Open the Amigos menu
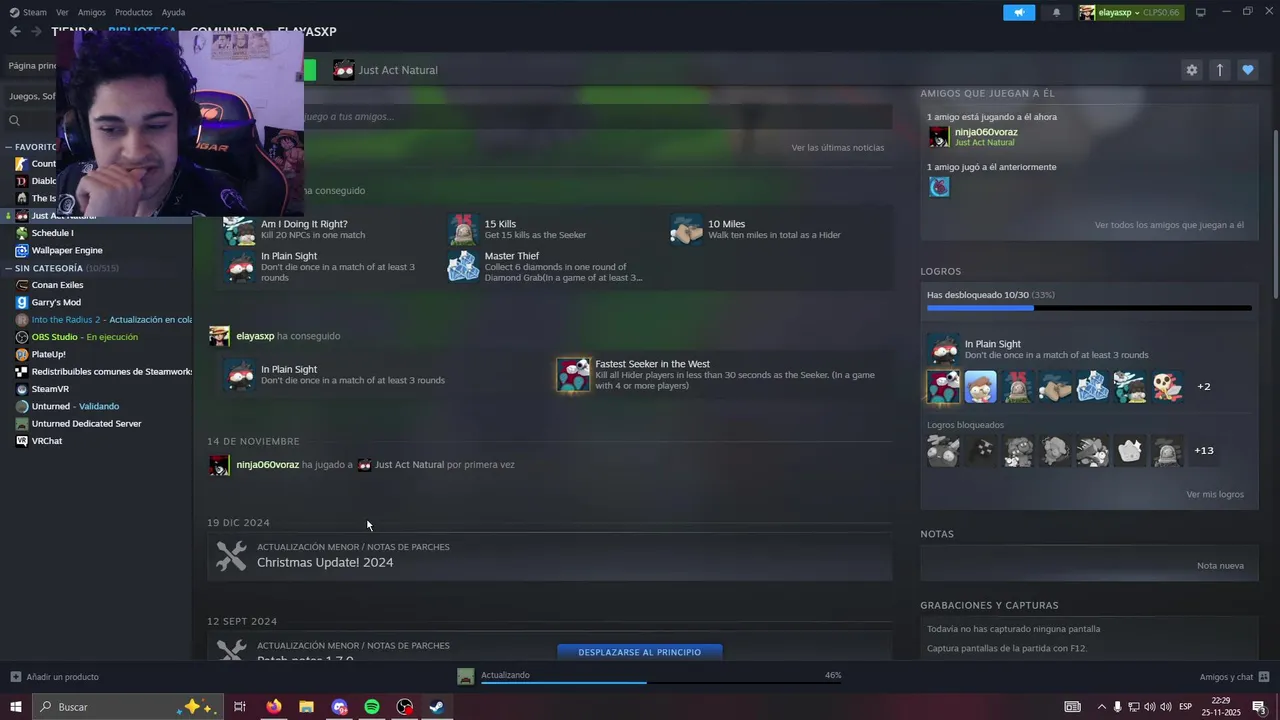 (x=92, y=12)
